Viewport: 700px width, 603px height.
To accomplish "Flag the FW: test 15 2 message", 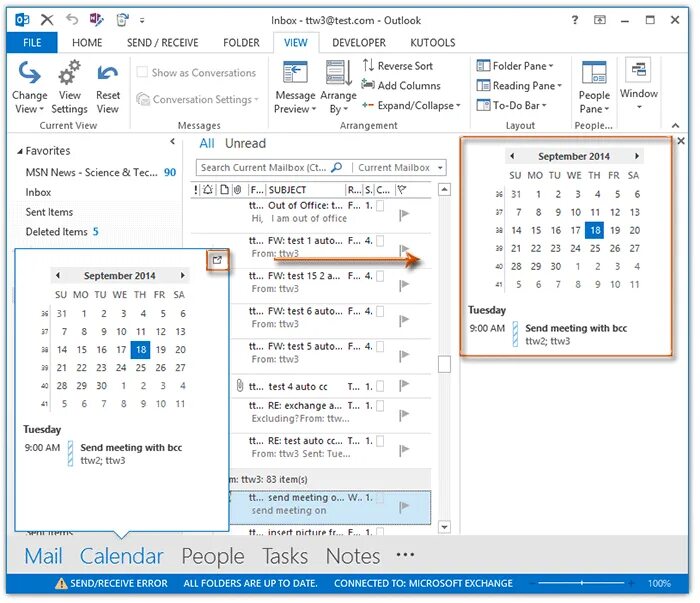I will [404, 285].
